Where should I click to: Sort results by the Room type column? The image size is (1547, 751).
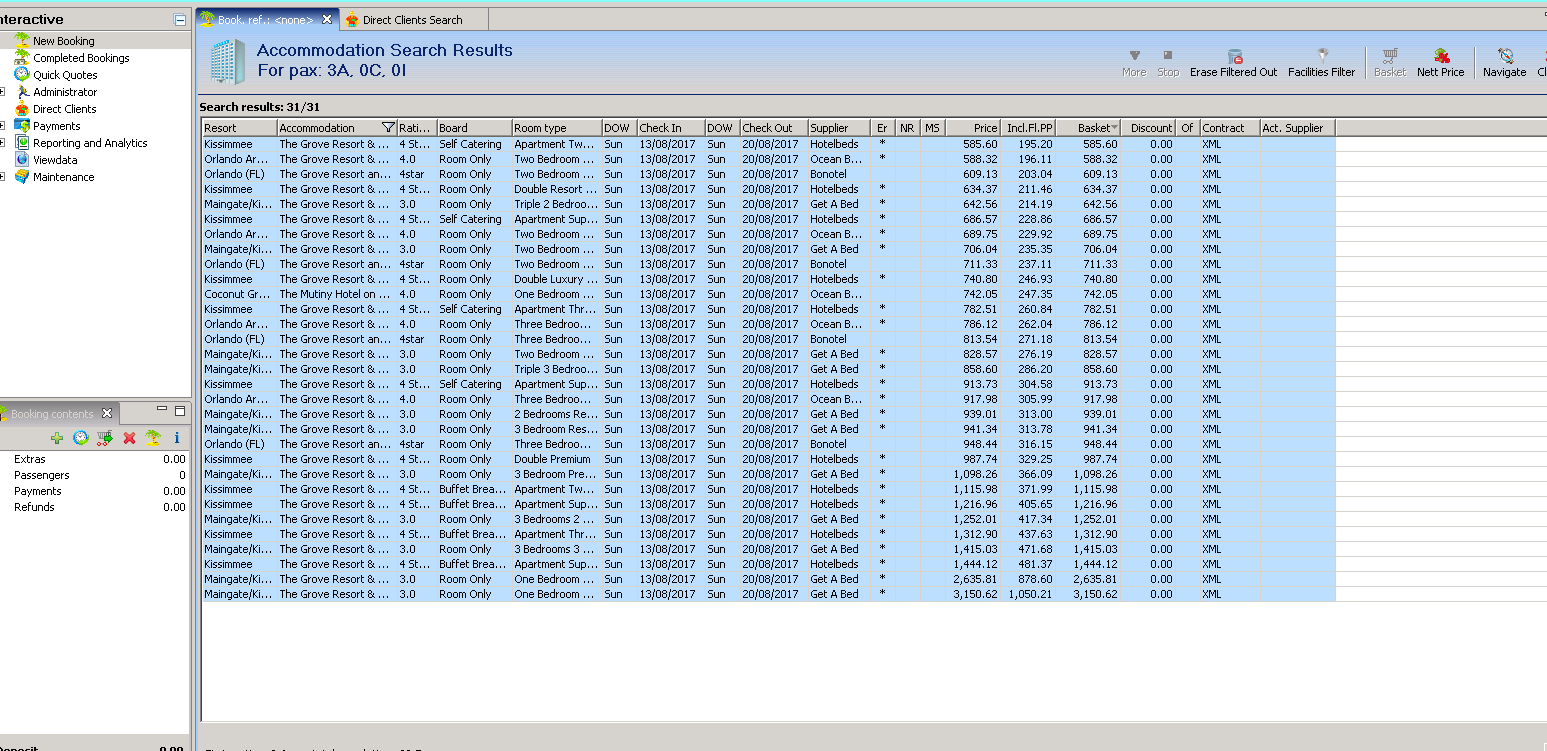point(557,128)
